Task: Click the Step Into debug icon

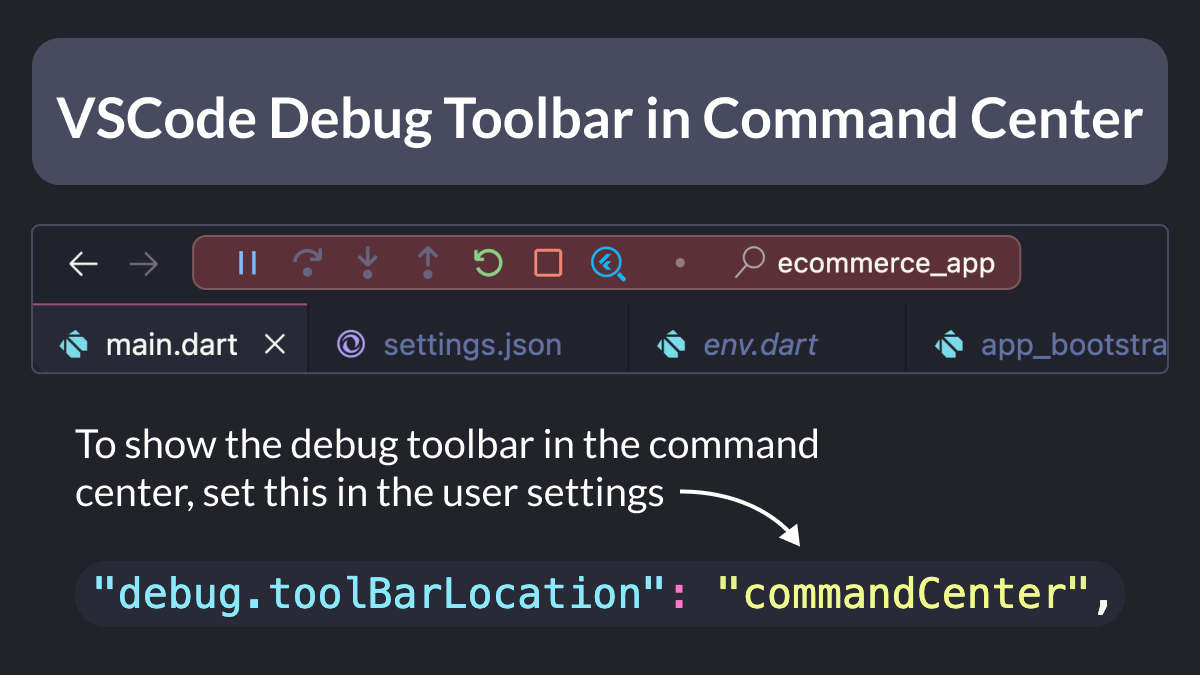Action: click(x=368, y=263)
